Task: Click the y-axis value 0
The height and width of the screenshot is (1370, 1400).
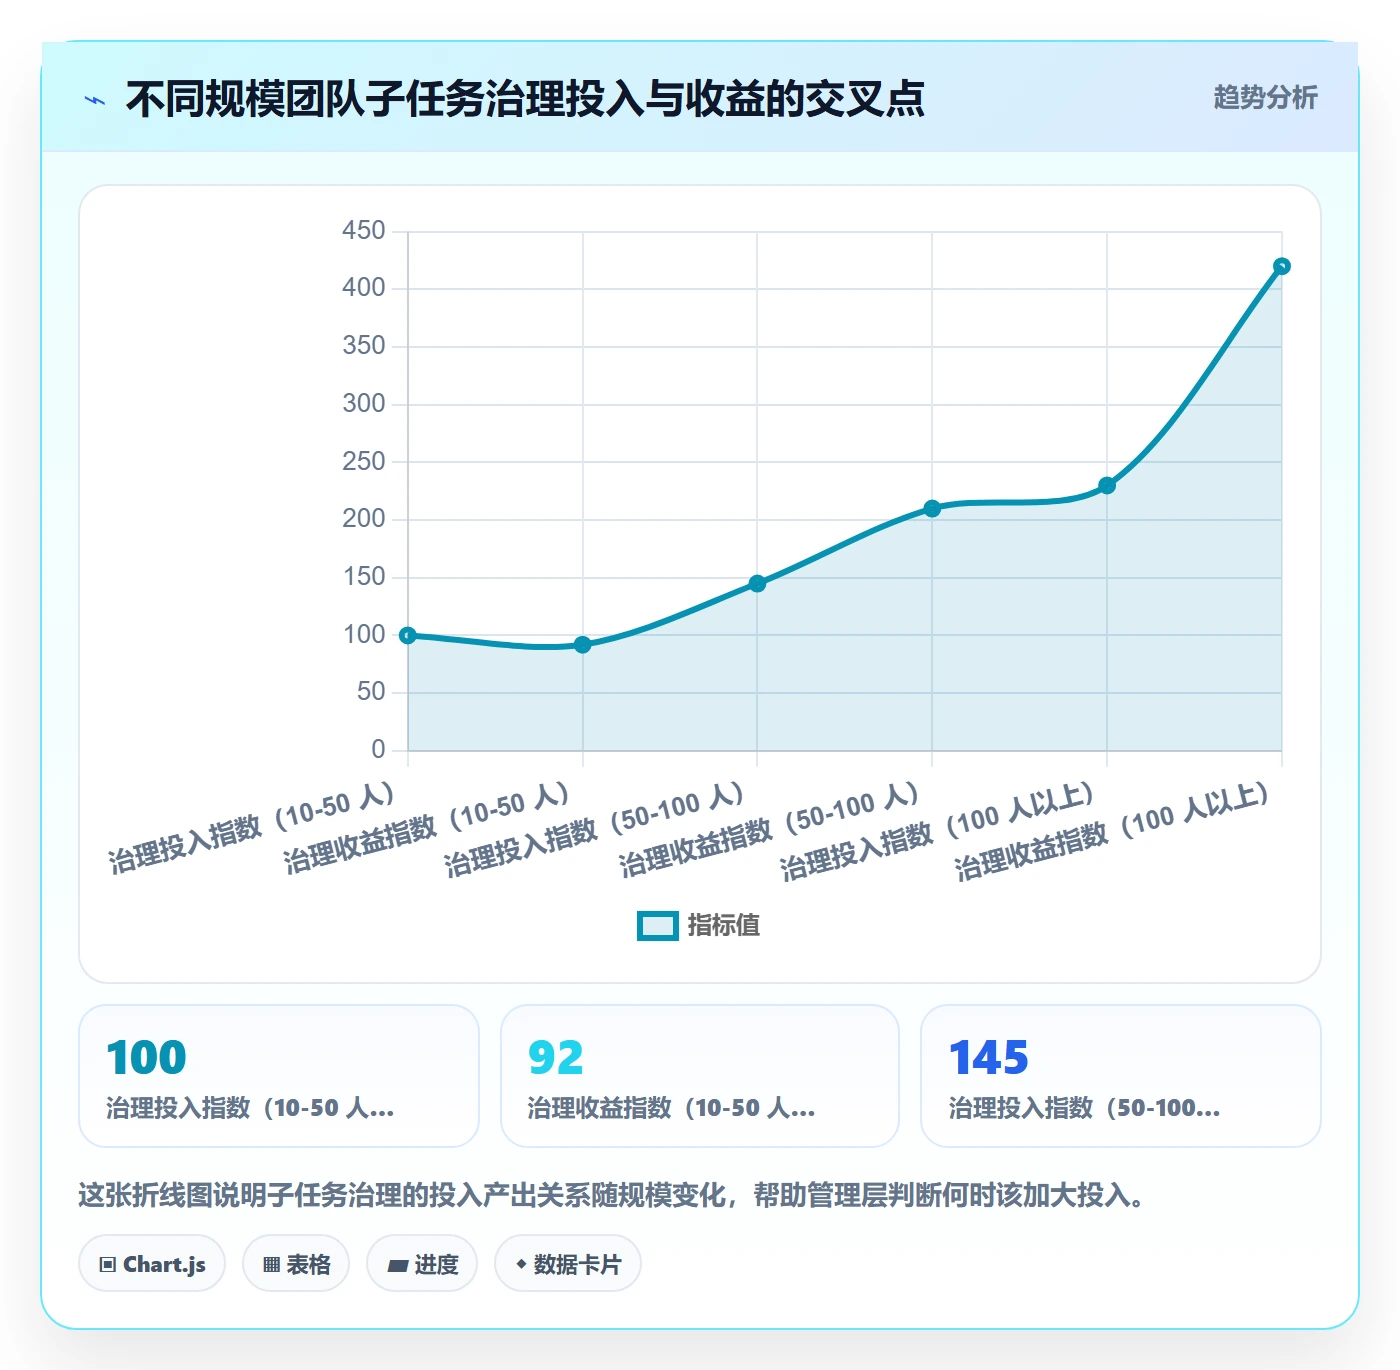Action: 378,750
